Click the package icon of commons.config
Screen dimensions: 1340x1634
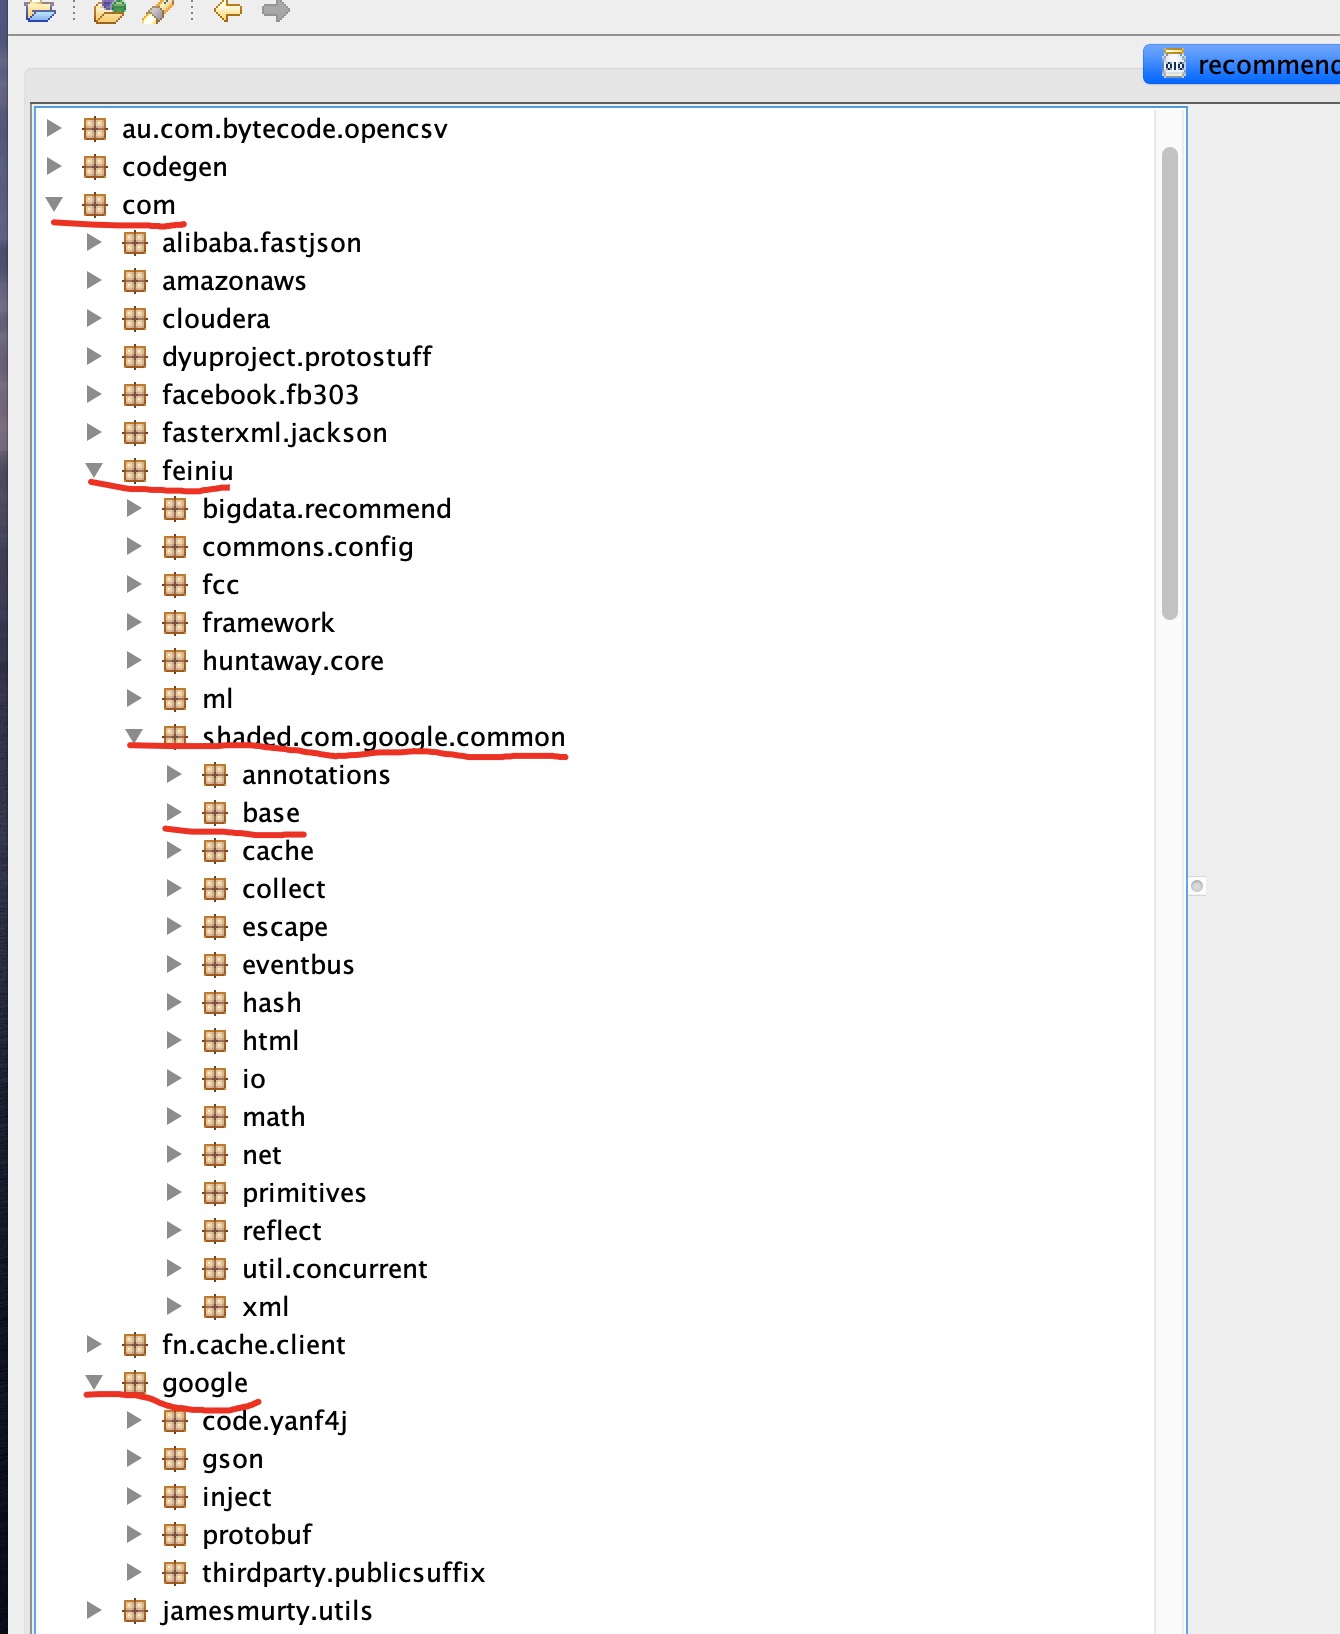[x=175, y=547]
